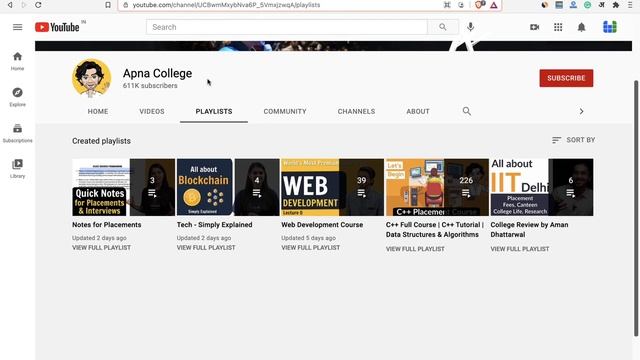Click the Quick Notes for Placements thumbnail
Viewport: 640px width, 360px height.
(123, 187)
